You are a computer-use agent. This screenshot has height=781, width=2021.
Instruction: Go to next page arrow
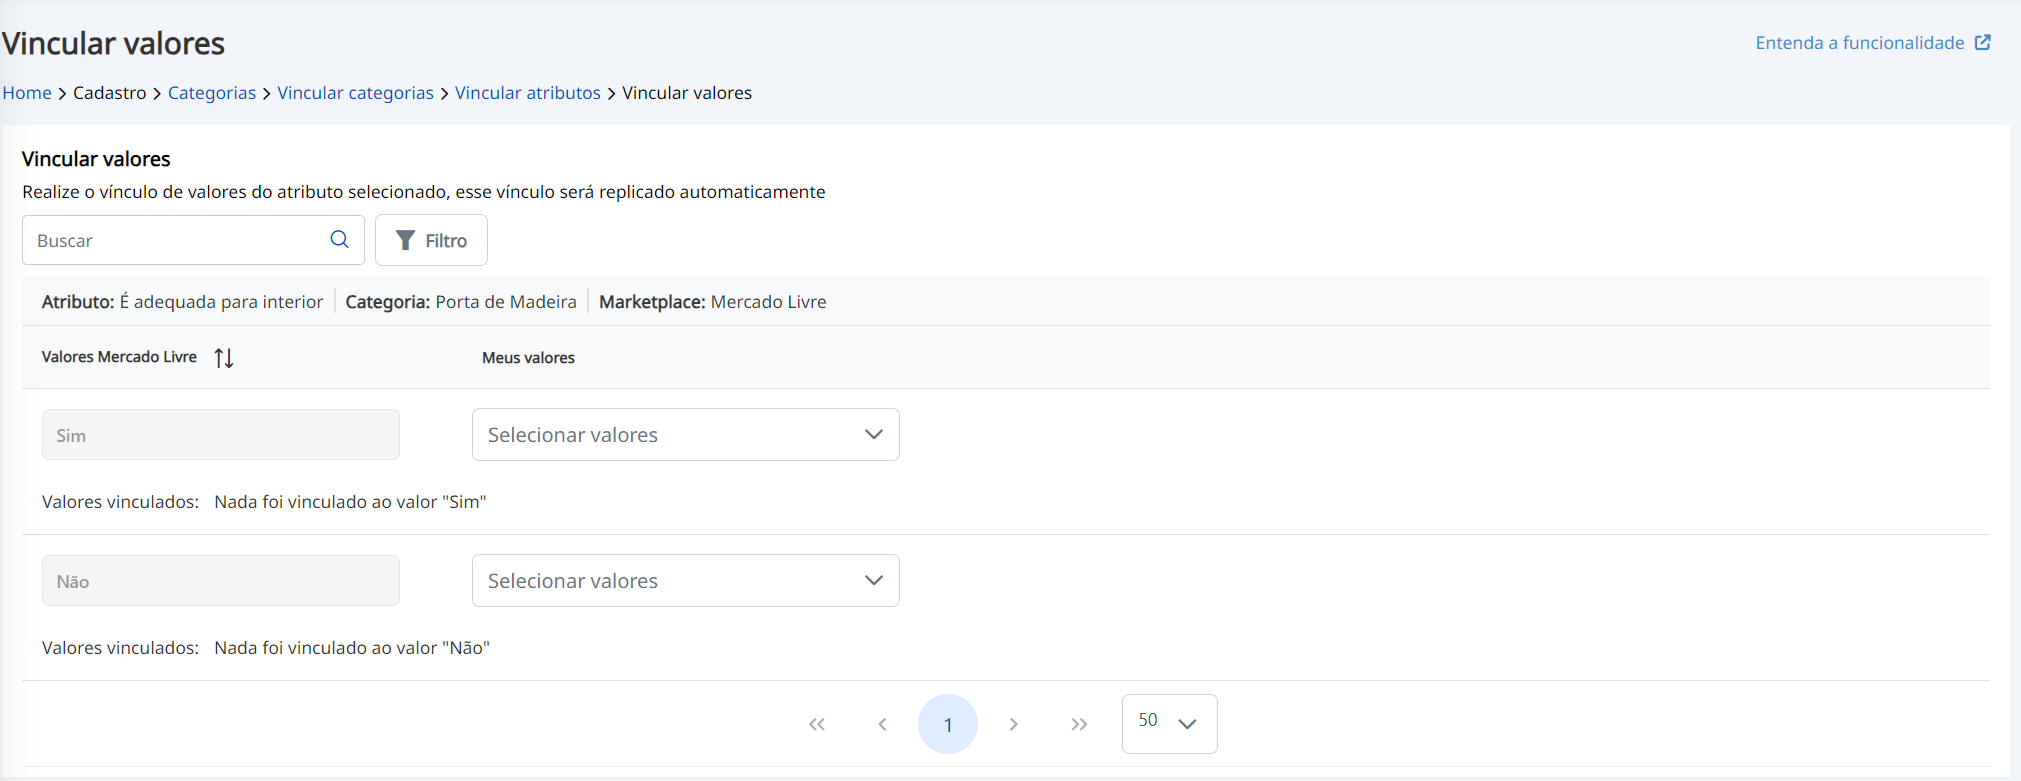[x=1013, y=724]
